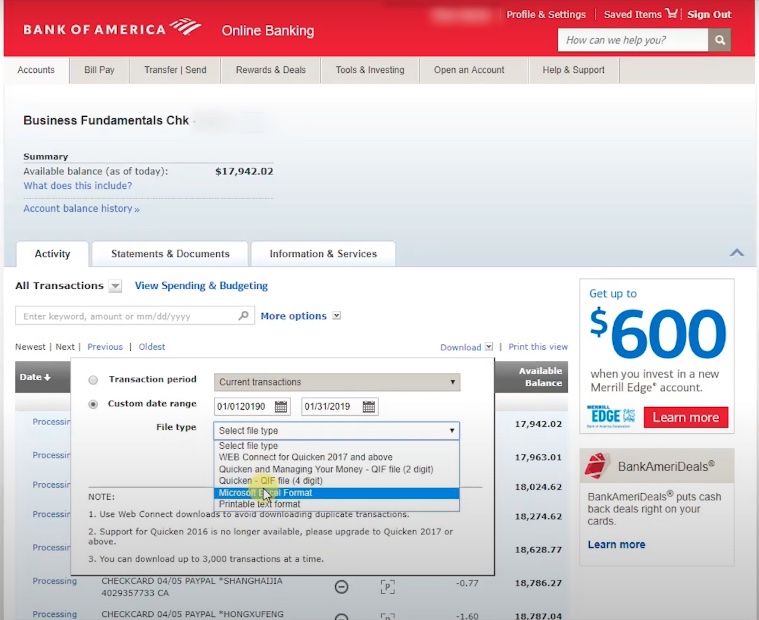
Task: Click the search magnifier button in header
Action: tap(719, 40)
